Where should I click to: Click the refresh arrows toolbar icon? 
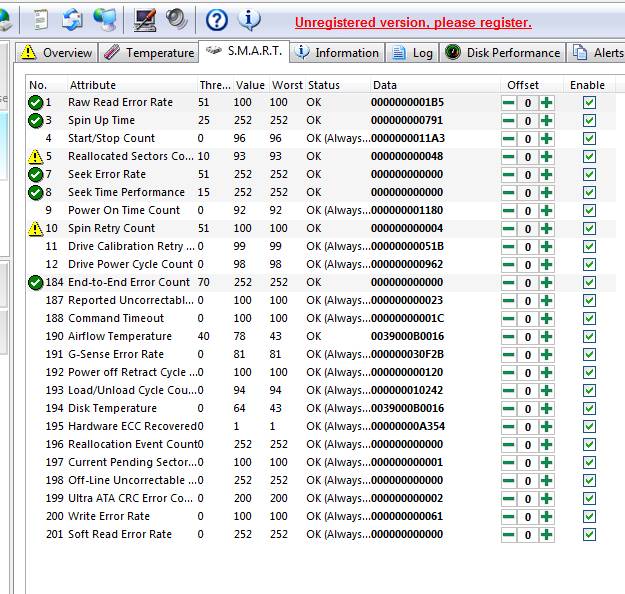pos(72,20)
